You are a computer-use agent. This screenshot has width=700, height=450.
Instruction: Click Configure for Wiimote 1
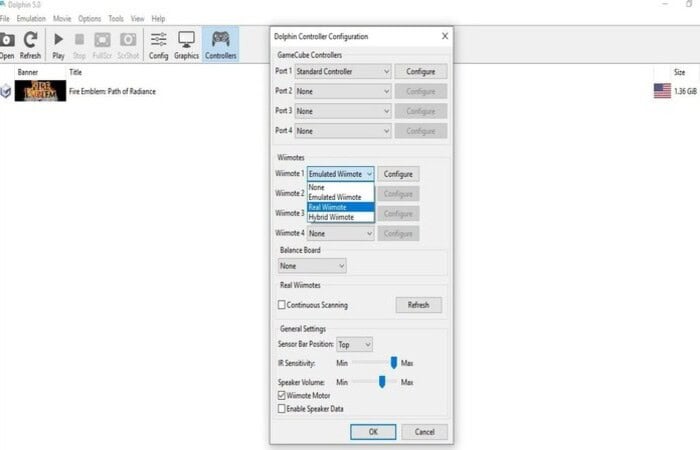398,174
